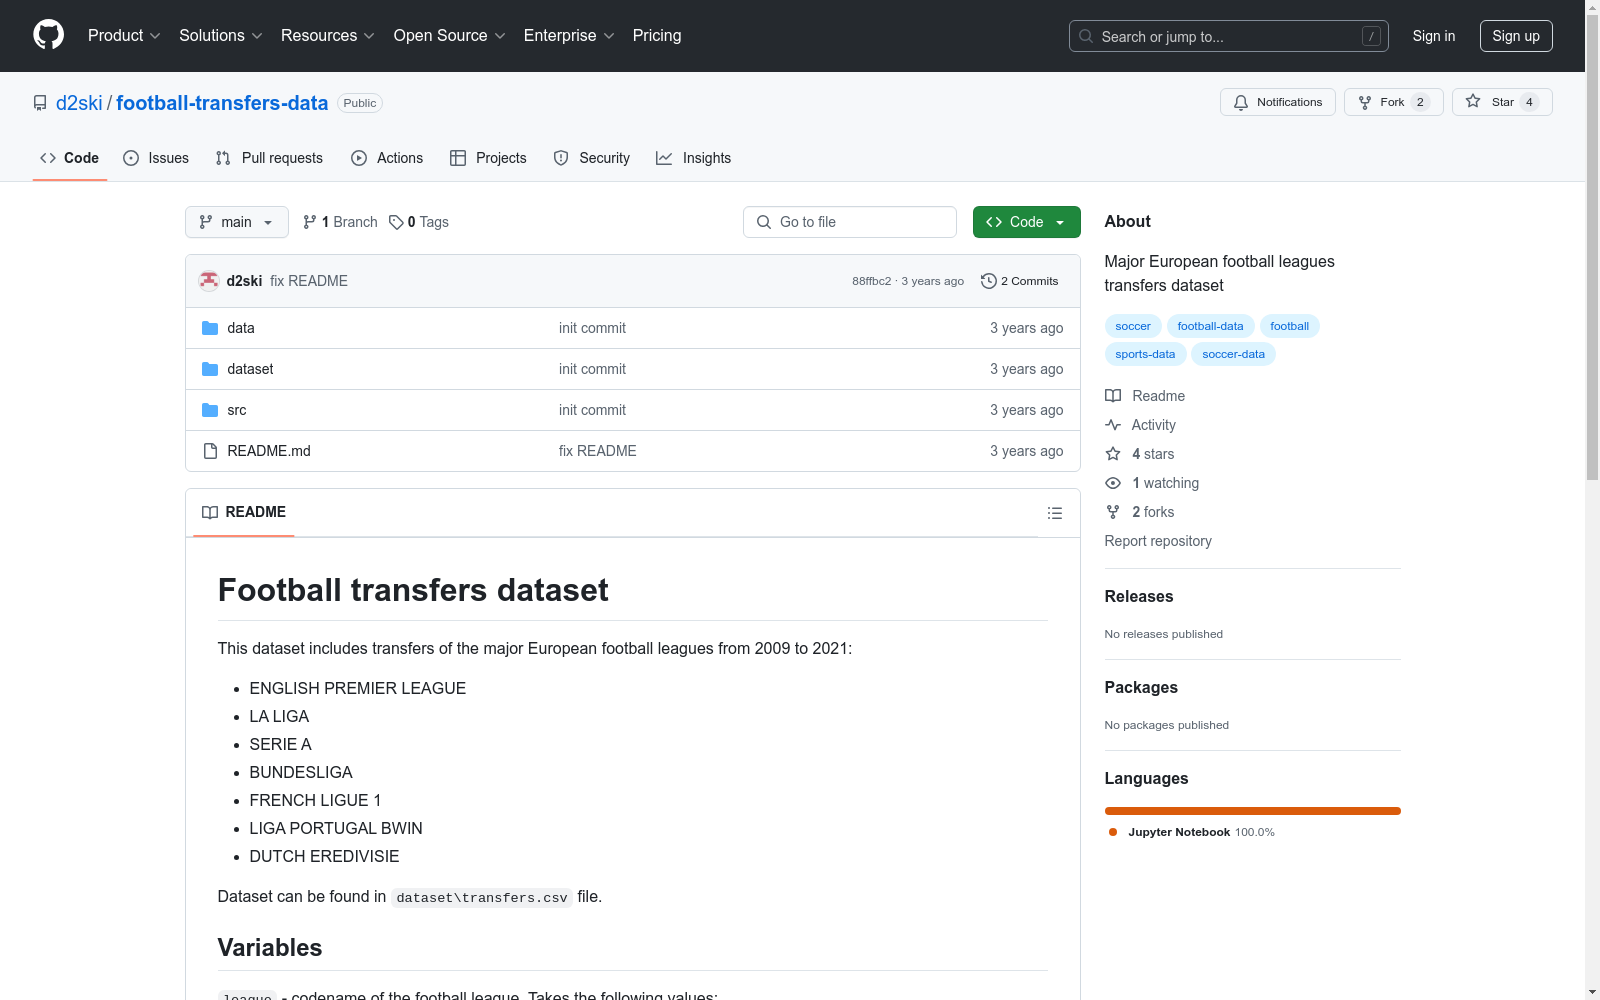Open the Actions tab
Viewport: 1600px width, 1000px height.
(387, 158)
